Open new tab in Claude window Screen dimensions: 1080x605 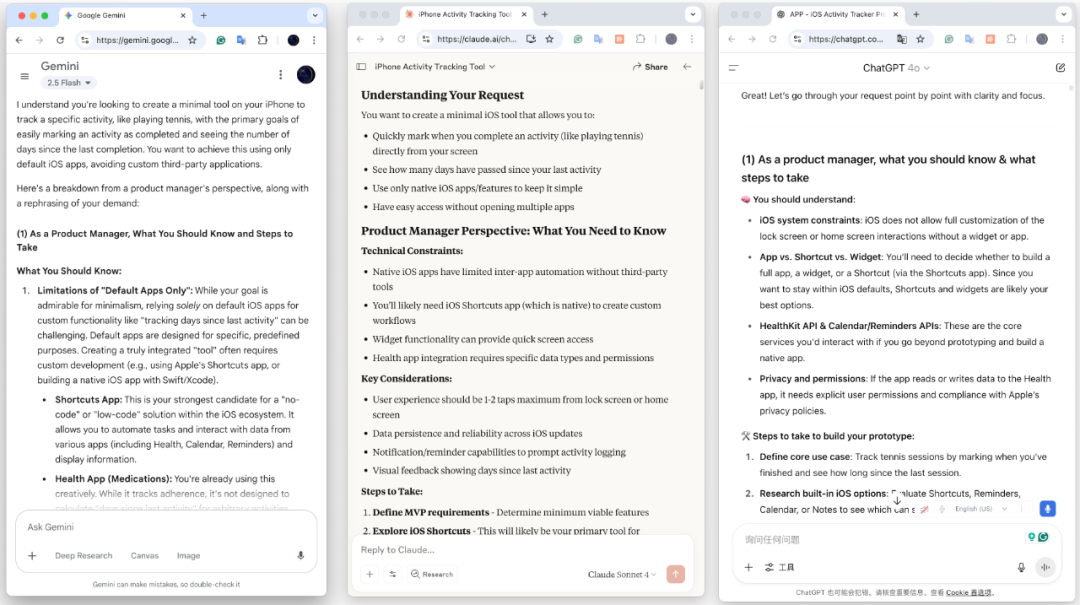click(x=545, y=14)
